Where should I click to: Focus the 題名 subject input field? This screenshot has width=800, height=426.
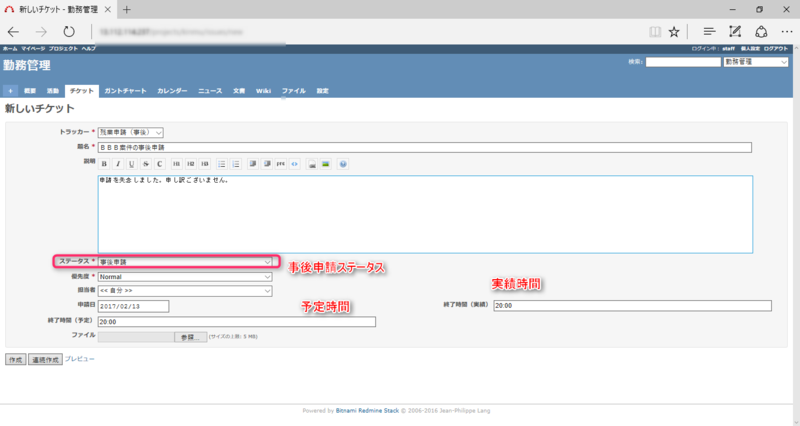[x=424, y=147]
